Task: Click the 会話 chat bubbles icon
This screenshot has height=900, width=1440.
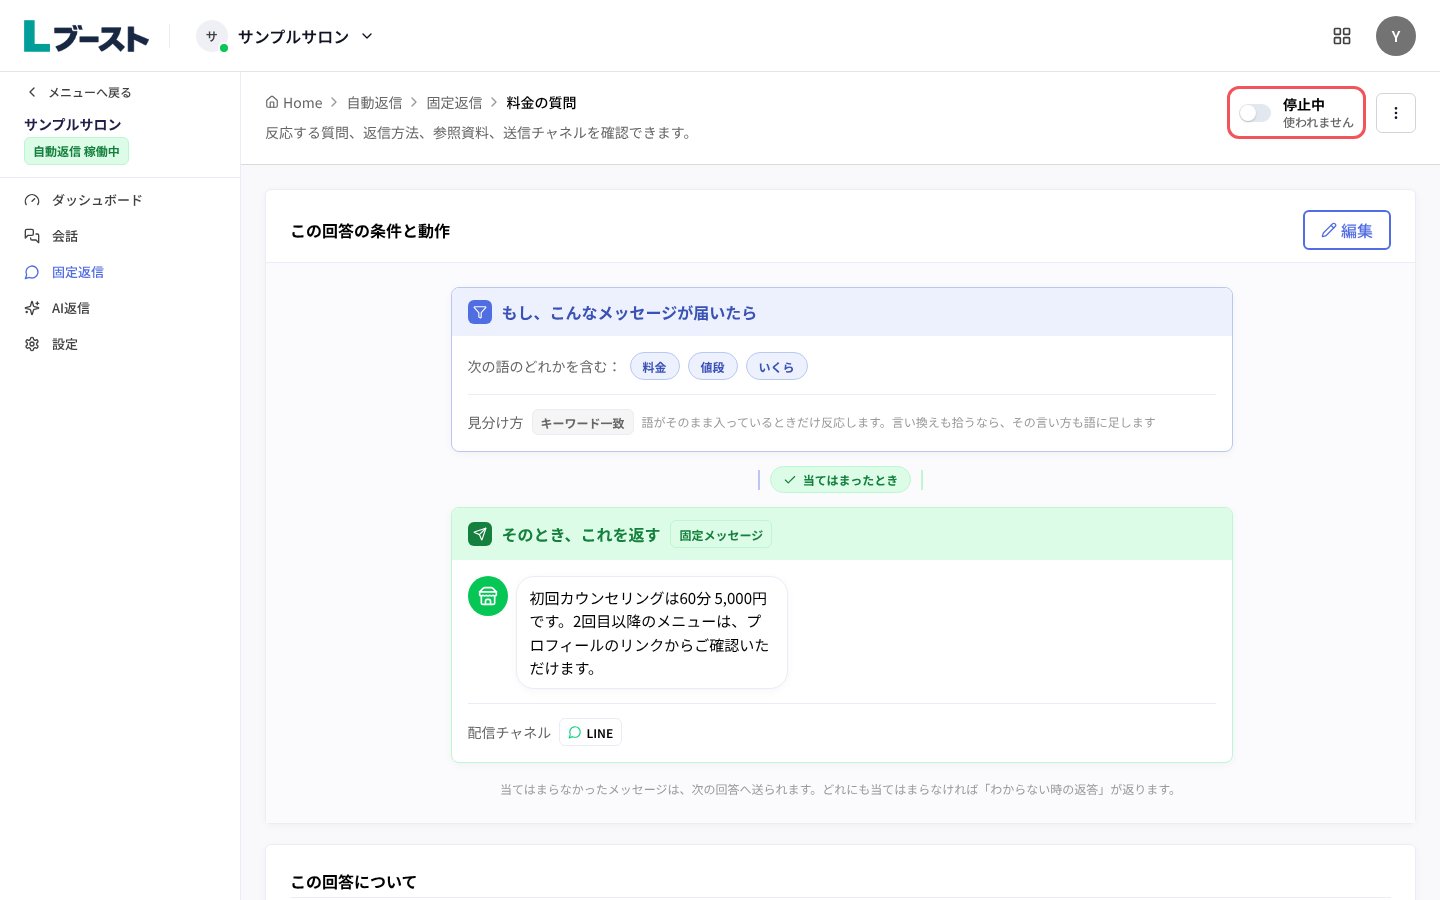Action: (x=32, y=236)
